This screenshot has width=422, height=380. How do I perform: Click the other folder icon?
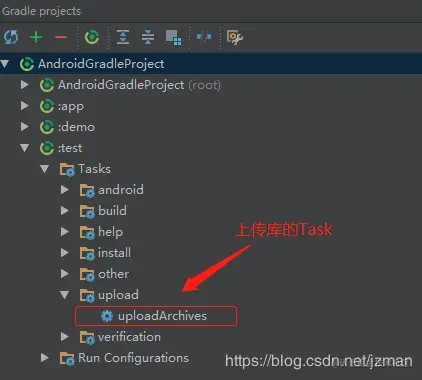87,274
